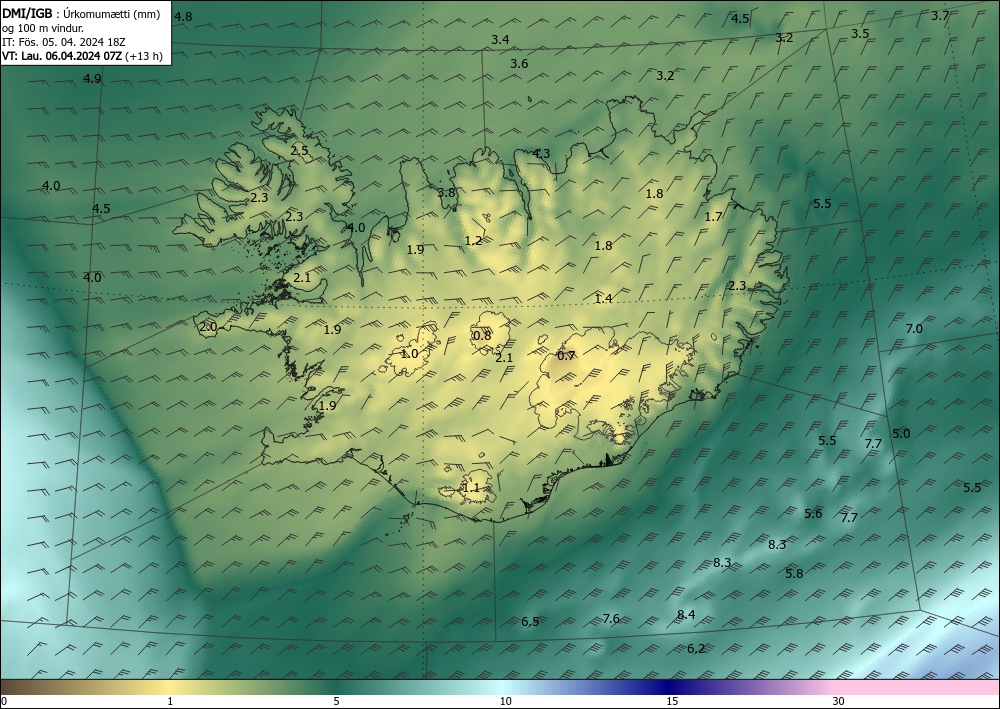The width and height of the screenshot is (1000, 709).
Task: Click the 7.6 value near the bottom
Action: (611, 619)
